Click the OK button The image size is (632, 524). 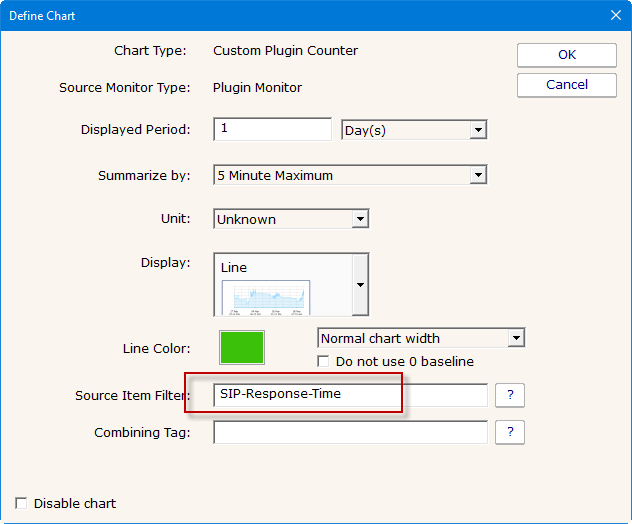(566, 55)
